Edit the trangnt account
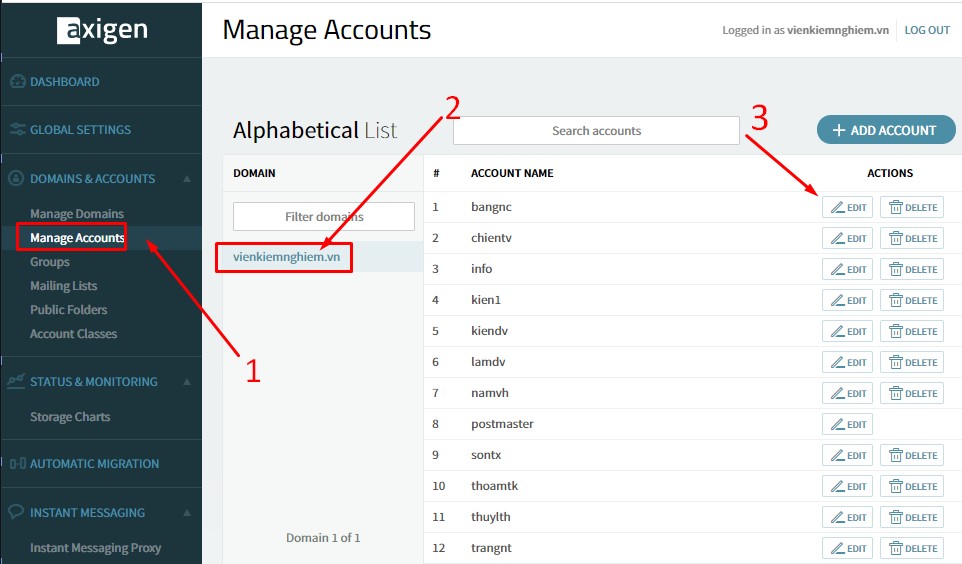This screenshot has height=564, width=962. point(847,548)
